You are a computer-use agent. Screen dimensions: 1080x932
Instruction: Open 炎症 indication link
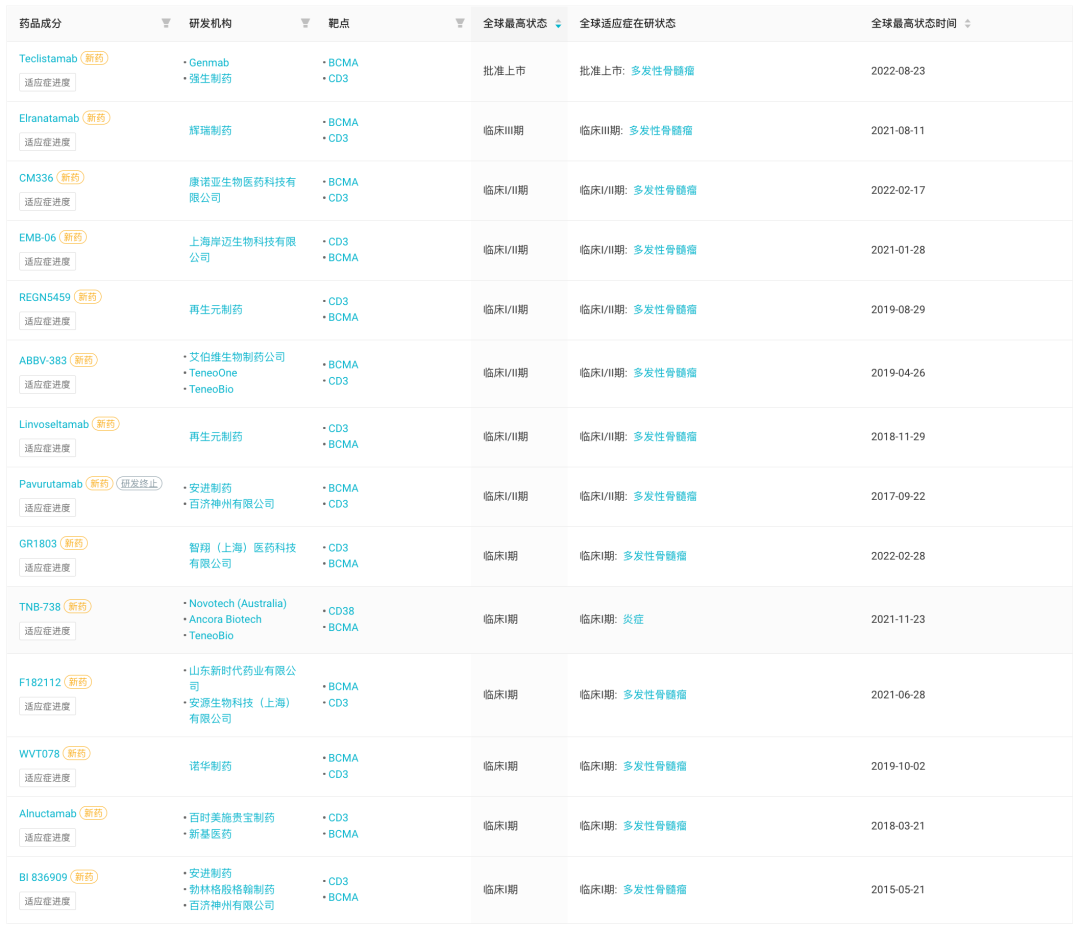633,619
